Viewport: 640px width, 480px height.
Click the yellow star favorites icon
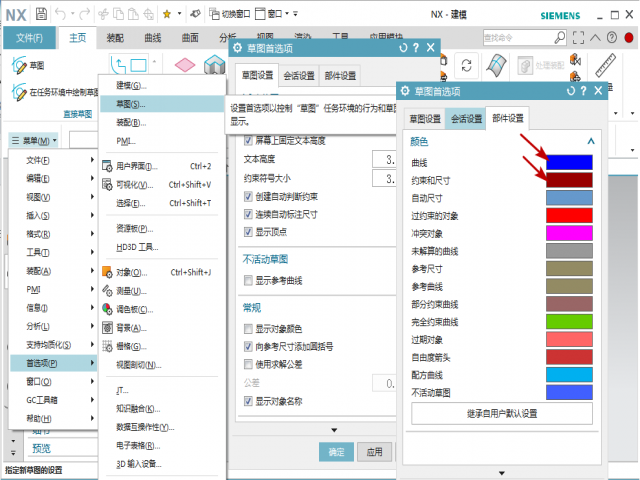pyautogui.click(x=167, y=14)
